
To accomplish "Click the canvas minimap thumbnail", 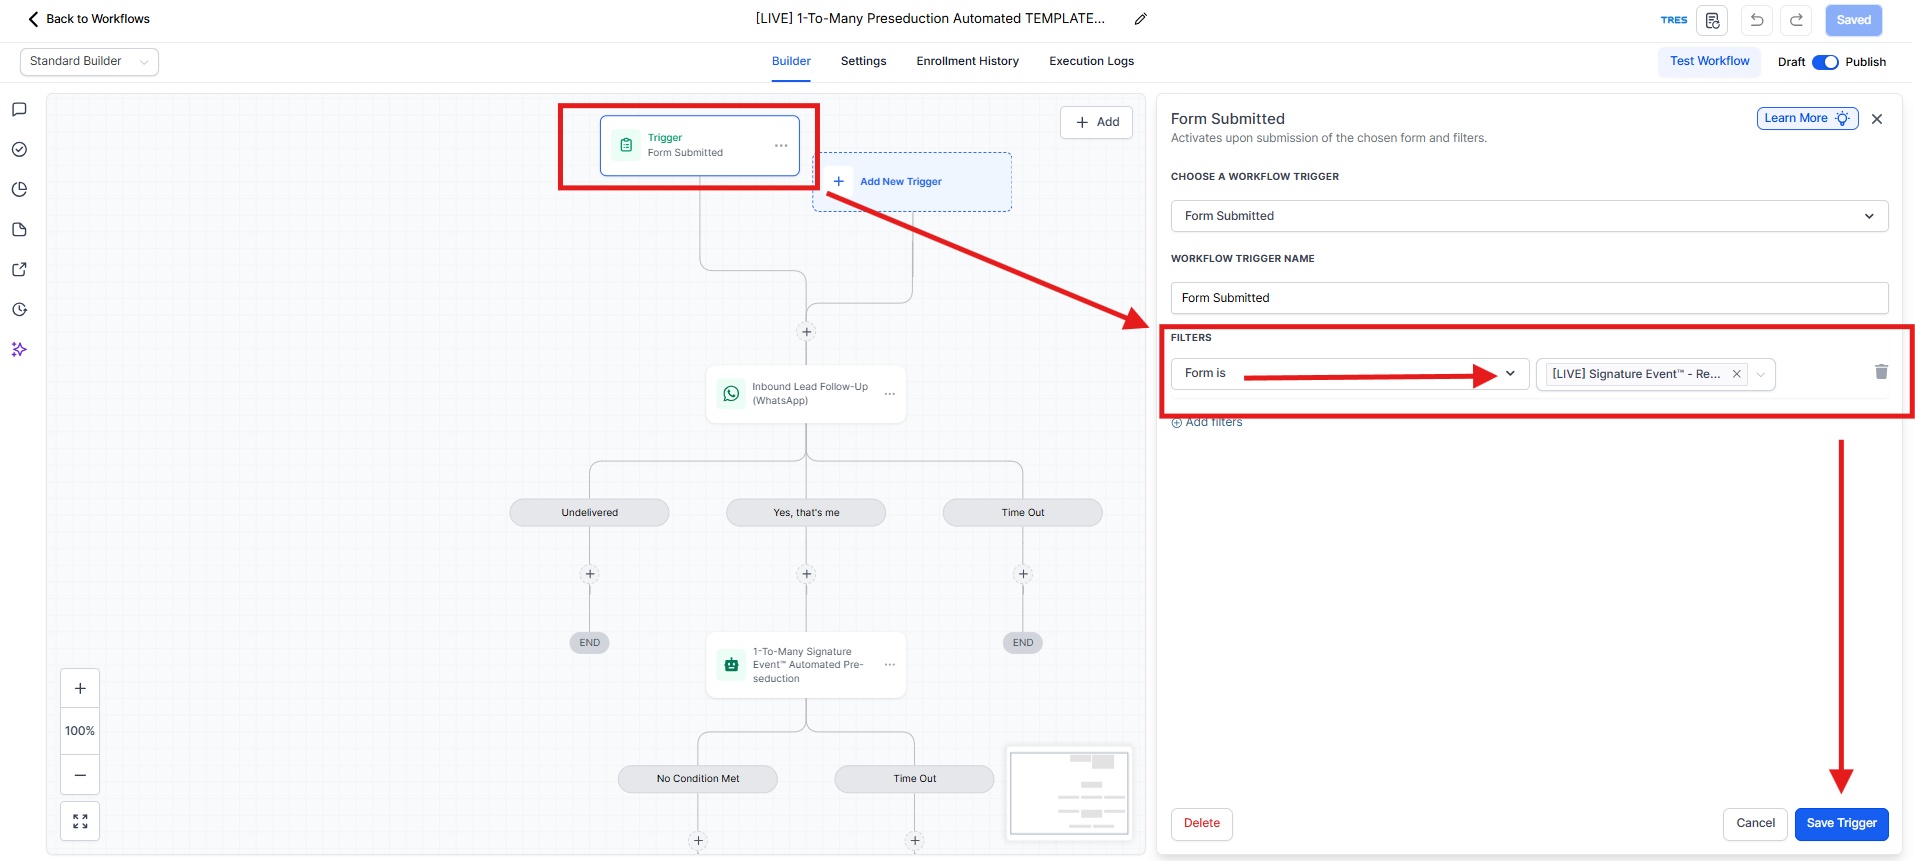I will click(1069, 793).
